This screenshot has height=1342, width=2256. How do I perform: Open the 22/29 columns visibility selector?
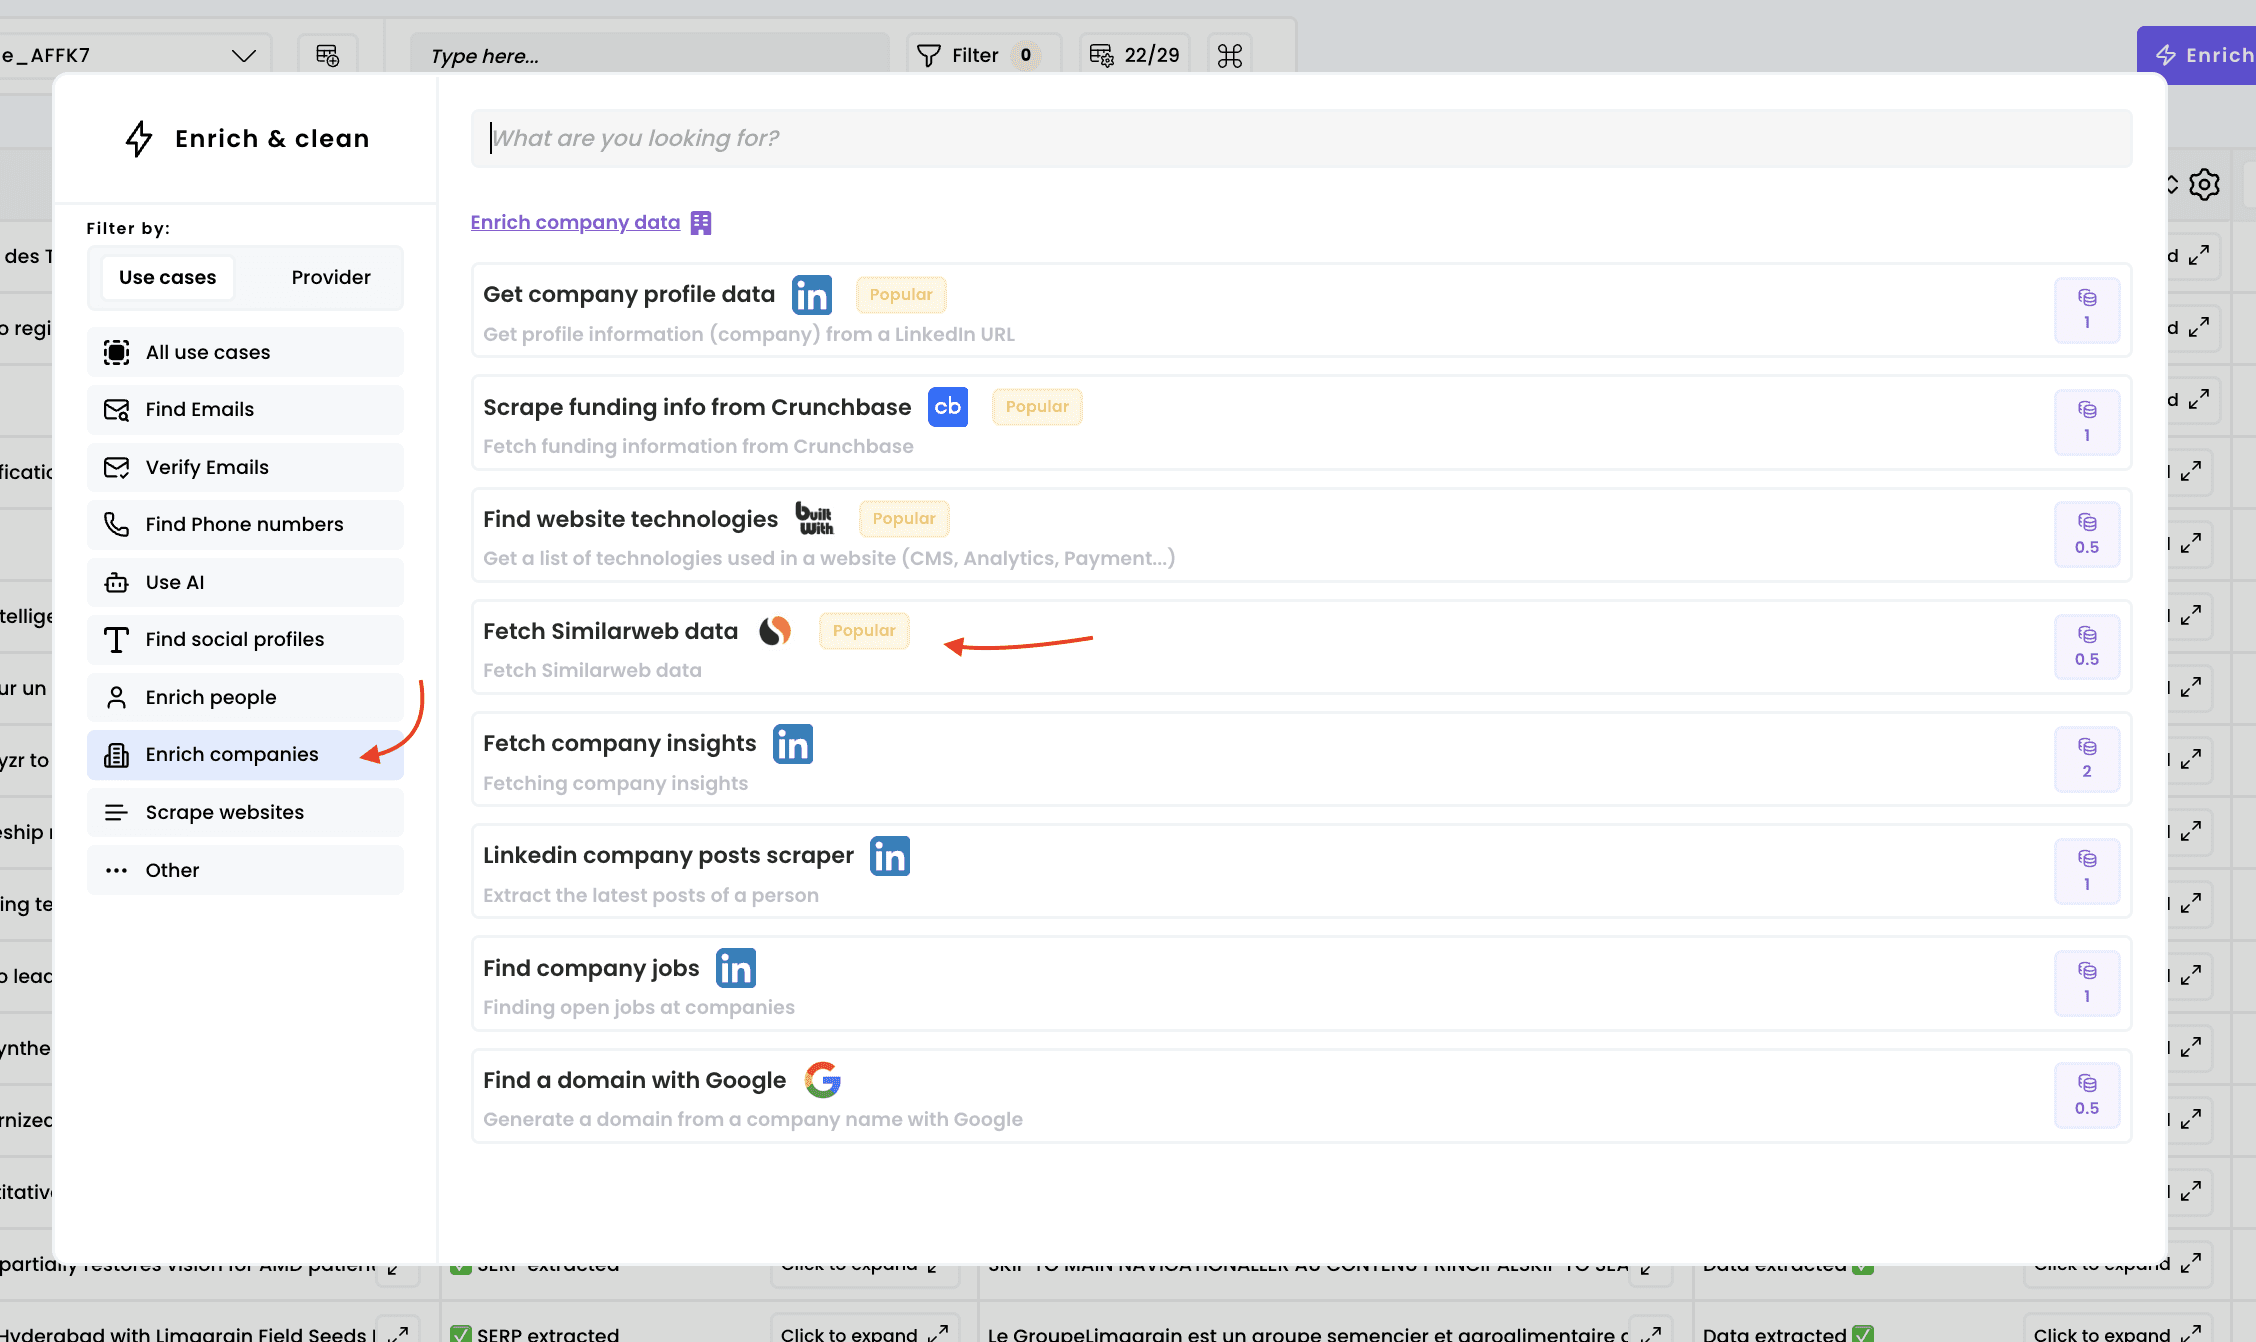[1135, 56]
